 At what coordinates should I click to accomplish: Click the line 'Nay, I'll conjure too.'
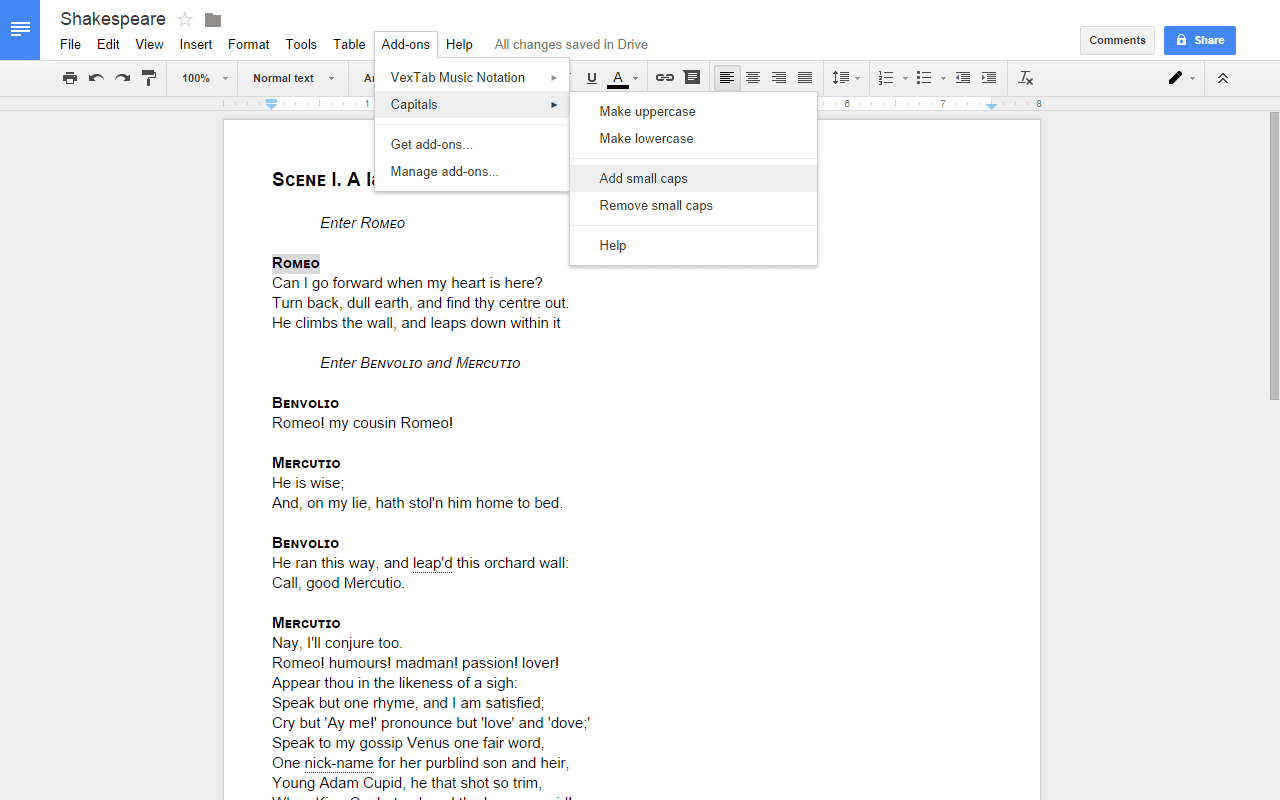click(x=338, y=643)
